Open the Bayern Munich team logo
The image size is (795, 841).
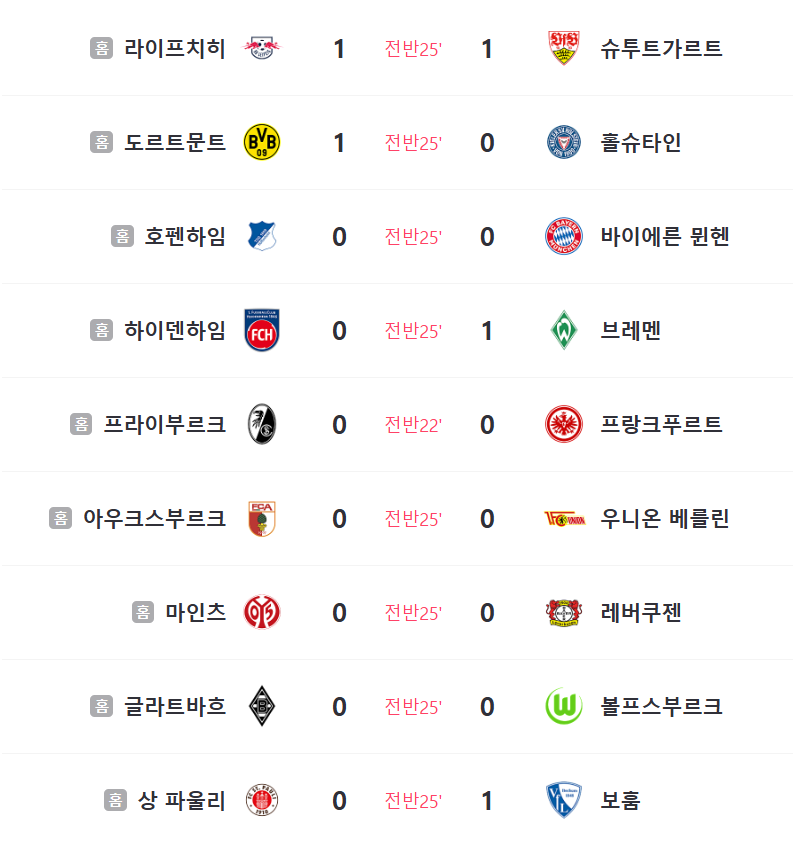pos(563,236)
